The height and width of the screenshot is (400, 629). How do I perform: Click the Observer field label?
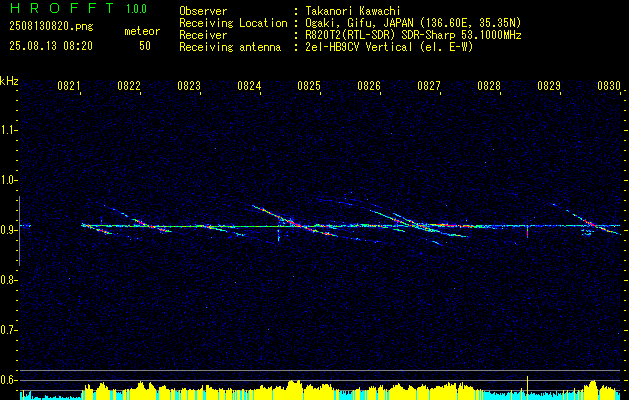pyautogui.click(x=203, y=11)
